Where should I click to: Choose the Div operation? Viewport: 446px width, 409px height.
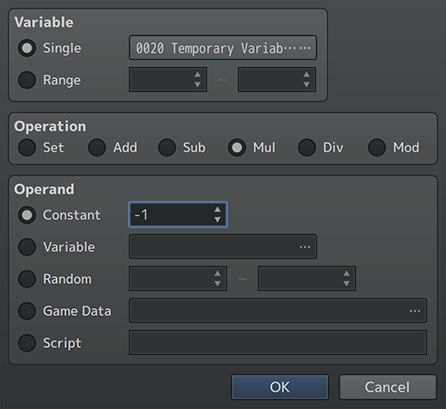pyautogui.click(x=307, y=147)
